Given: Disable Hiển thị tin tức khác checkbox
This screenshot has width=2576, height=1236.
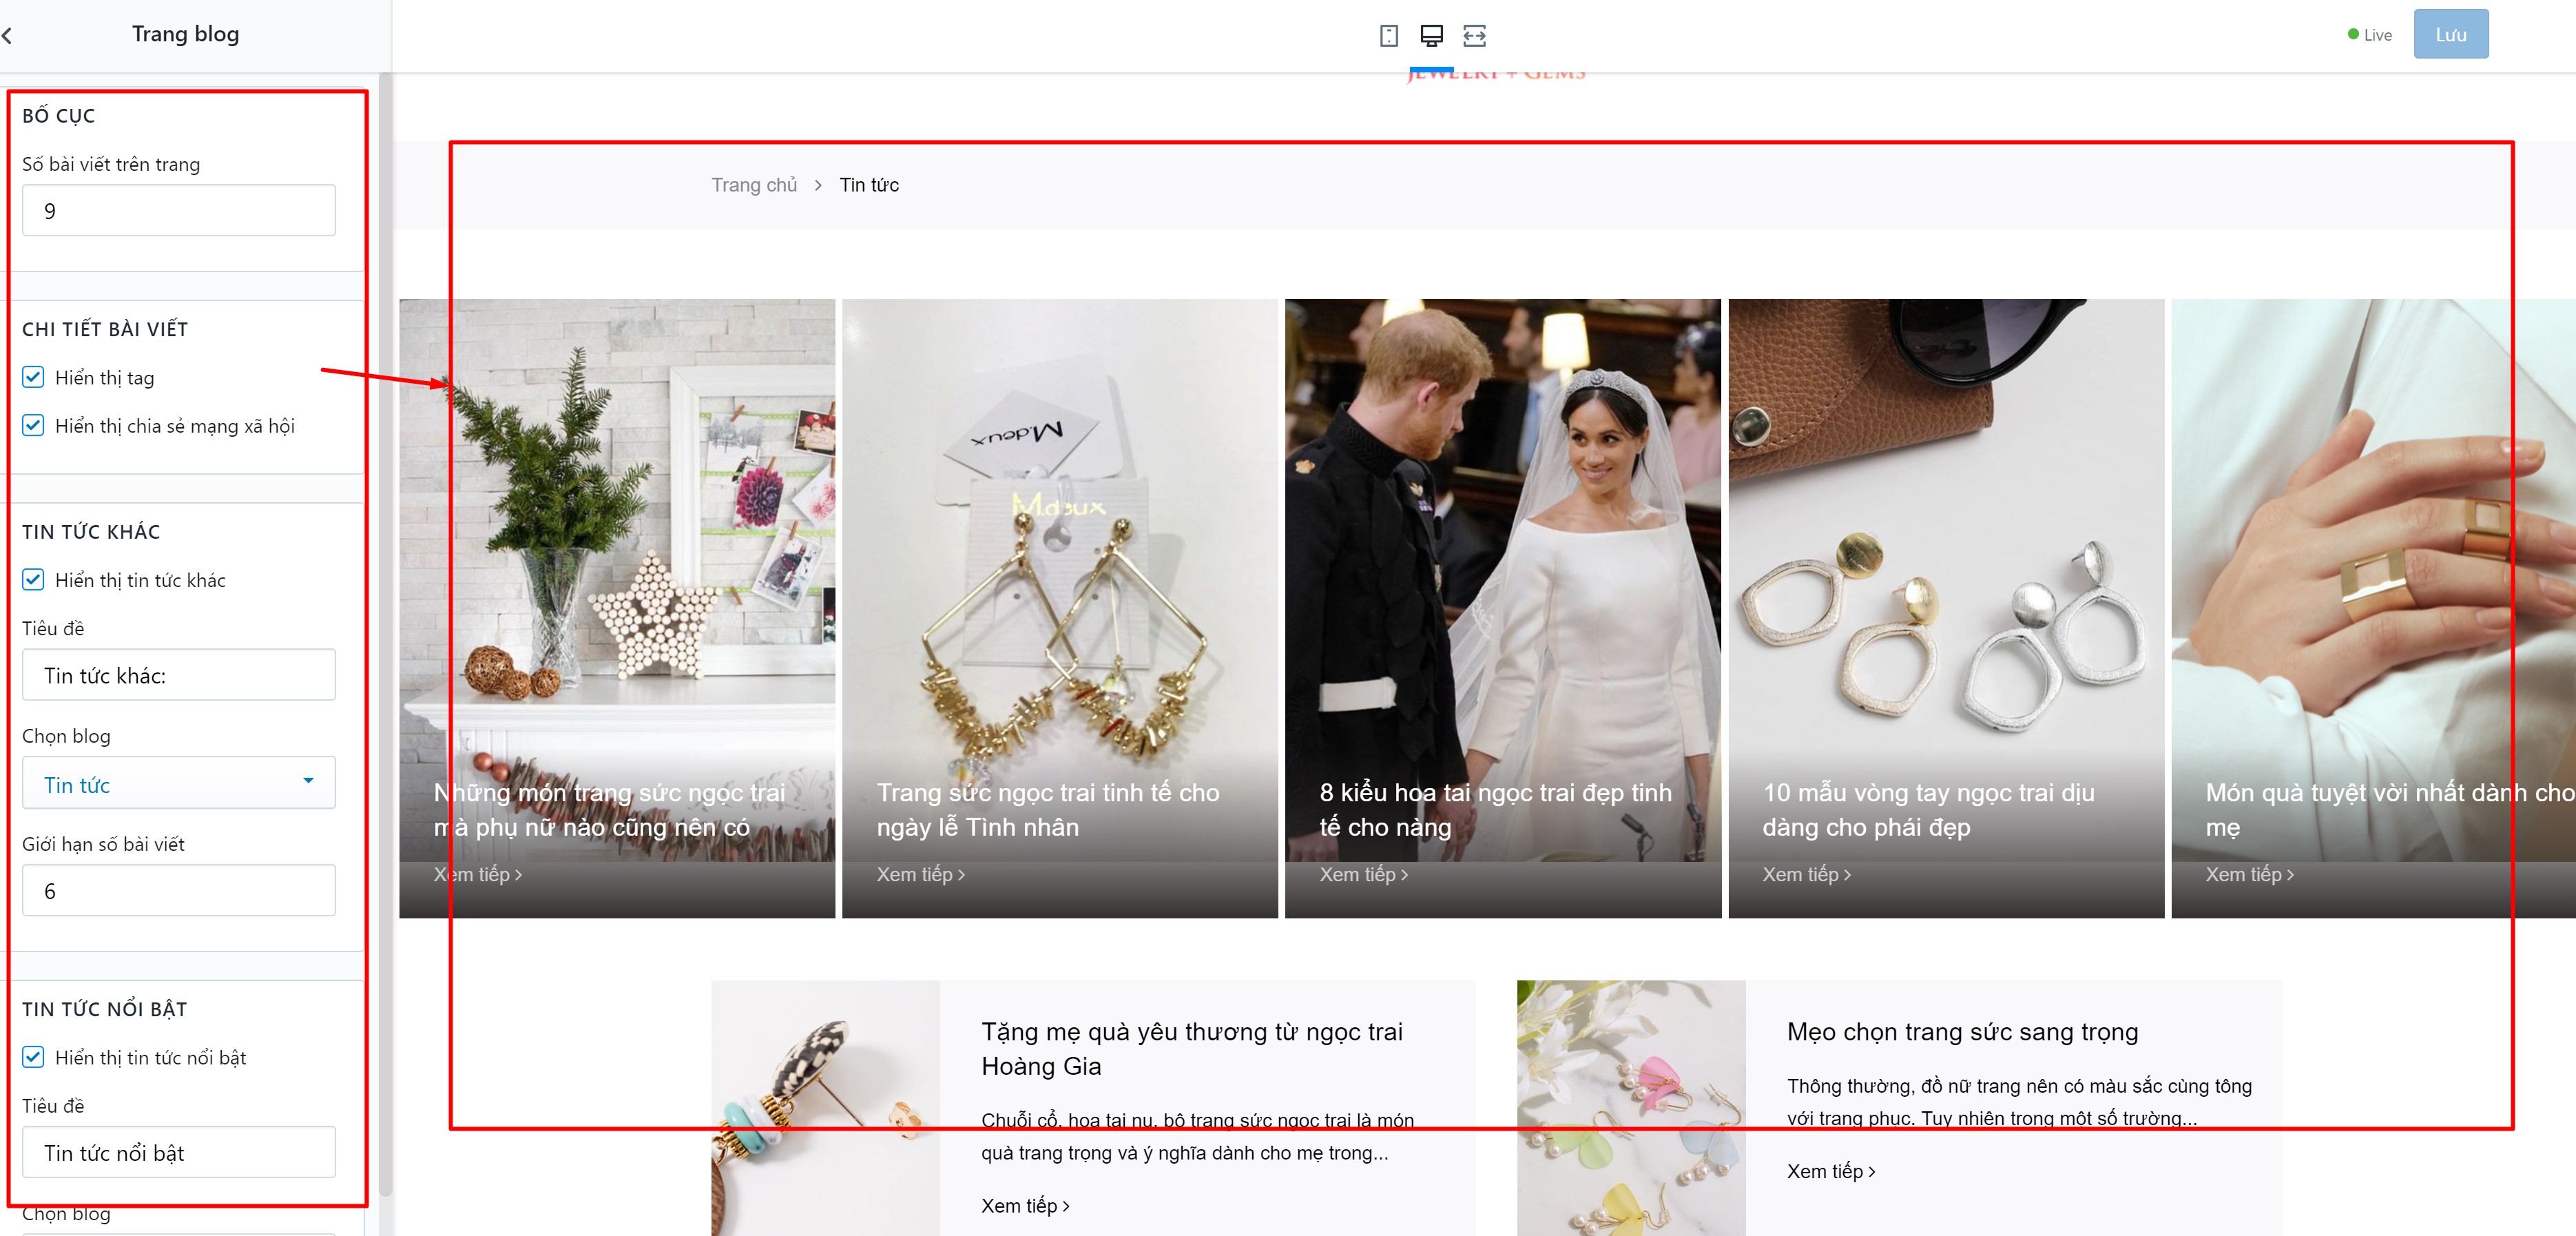Looking at the screenshot, I should point(33,579).
